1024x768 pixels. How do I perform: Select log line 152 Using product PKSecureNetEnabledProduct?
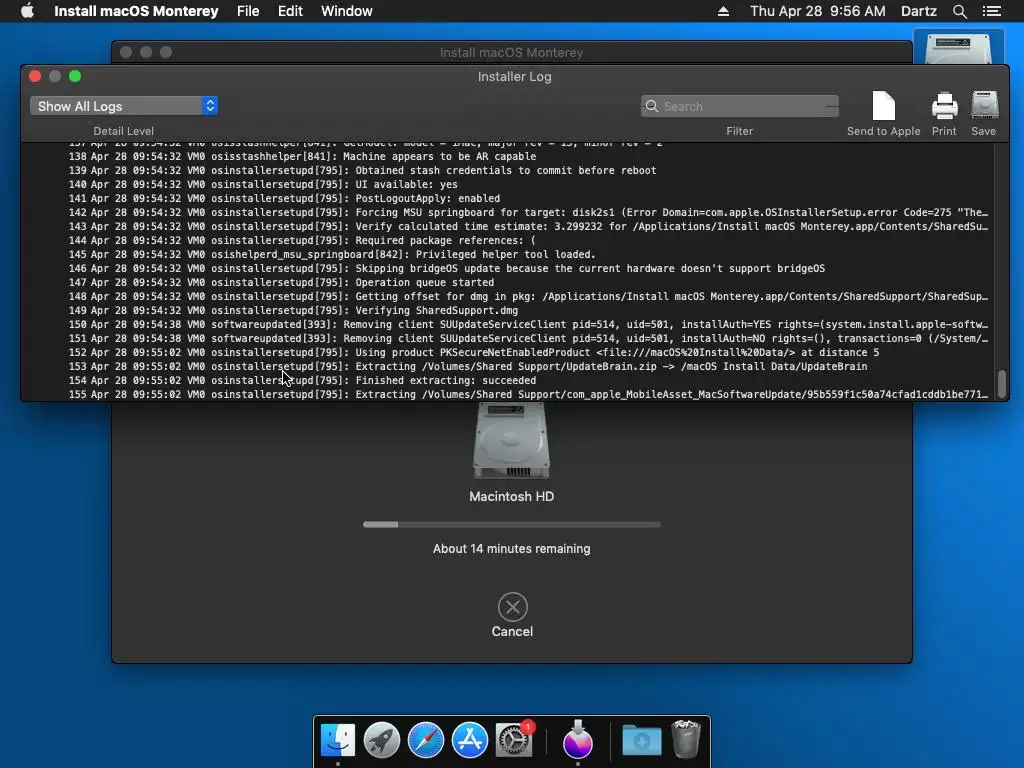pyautogui.click(x=509, y=353)
